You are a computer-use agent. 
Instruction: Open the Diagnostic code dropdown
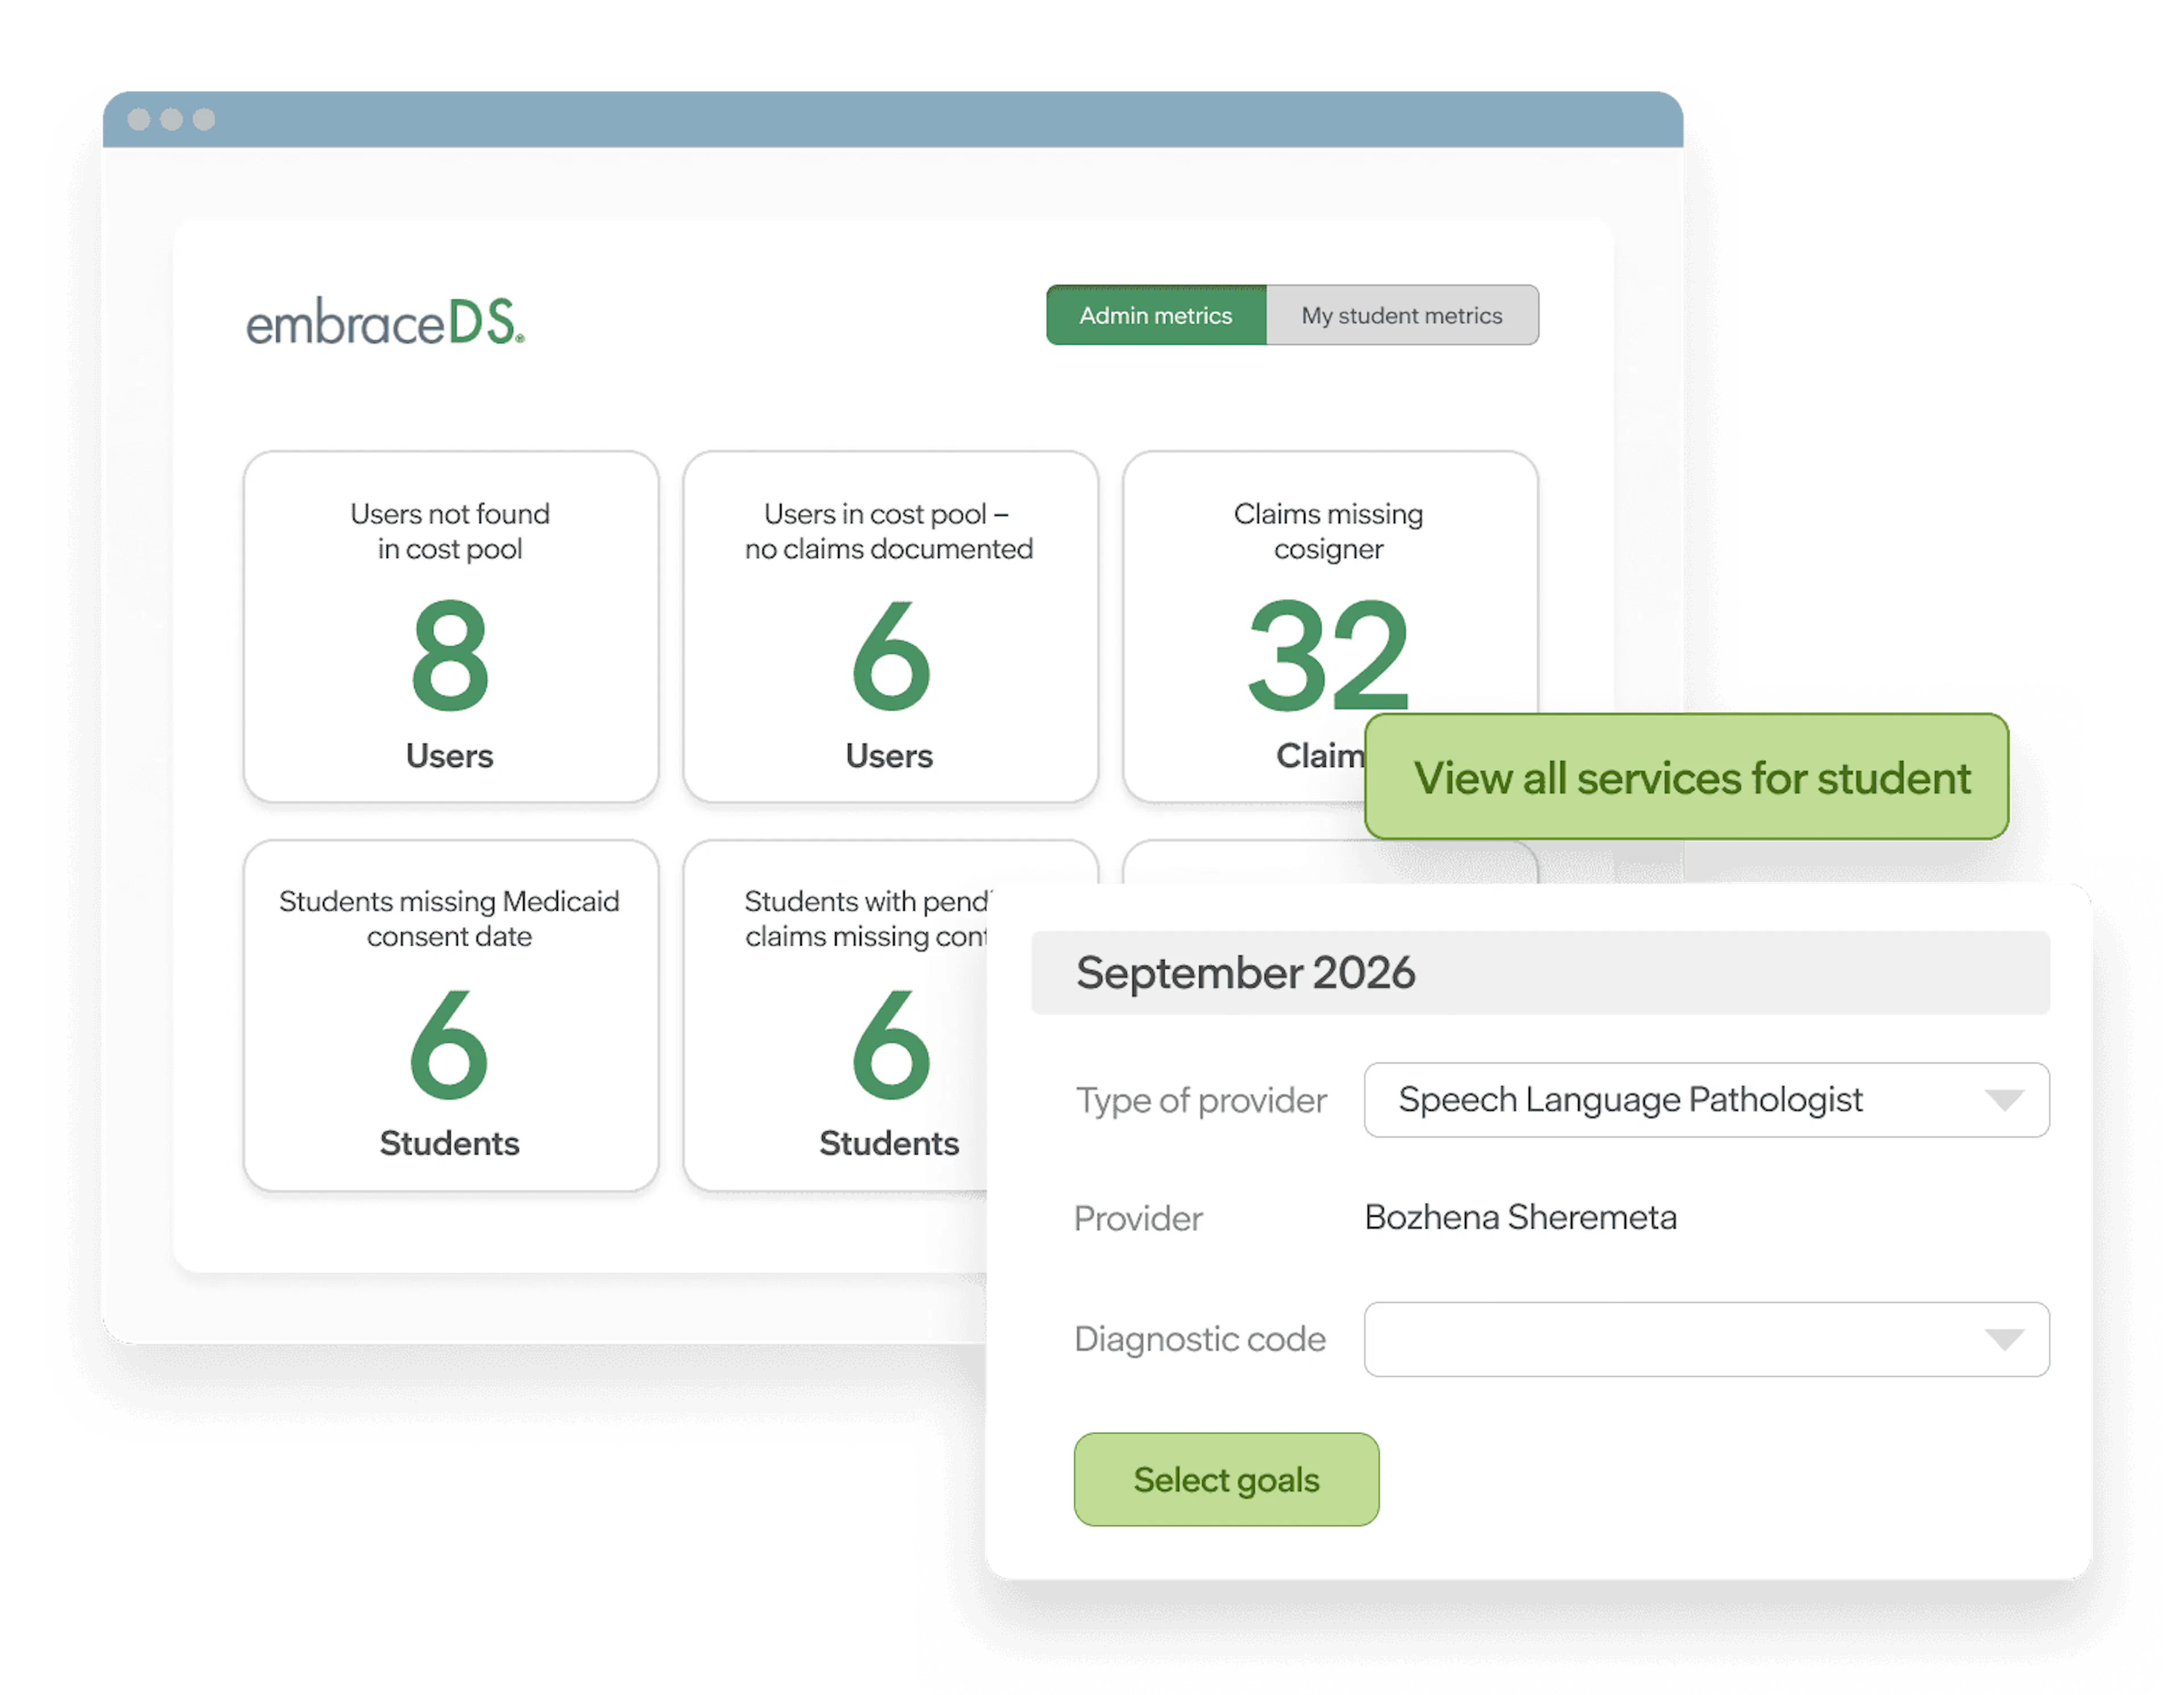pos(1707,1339)
